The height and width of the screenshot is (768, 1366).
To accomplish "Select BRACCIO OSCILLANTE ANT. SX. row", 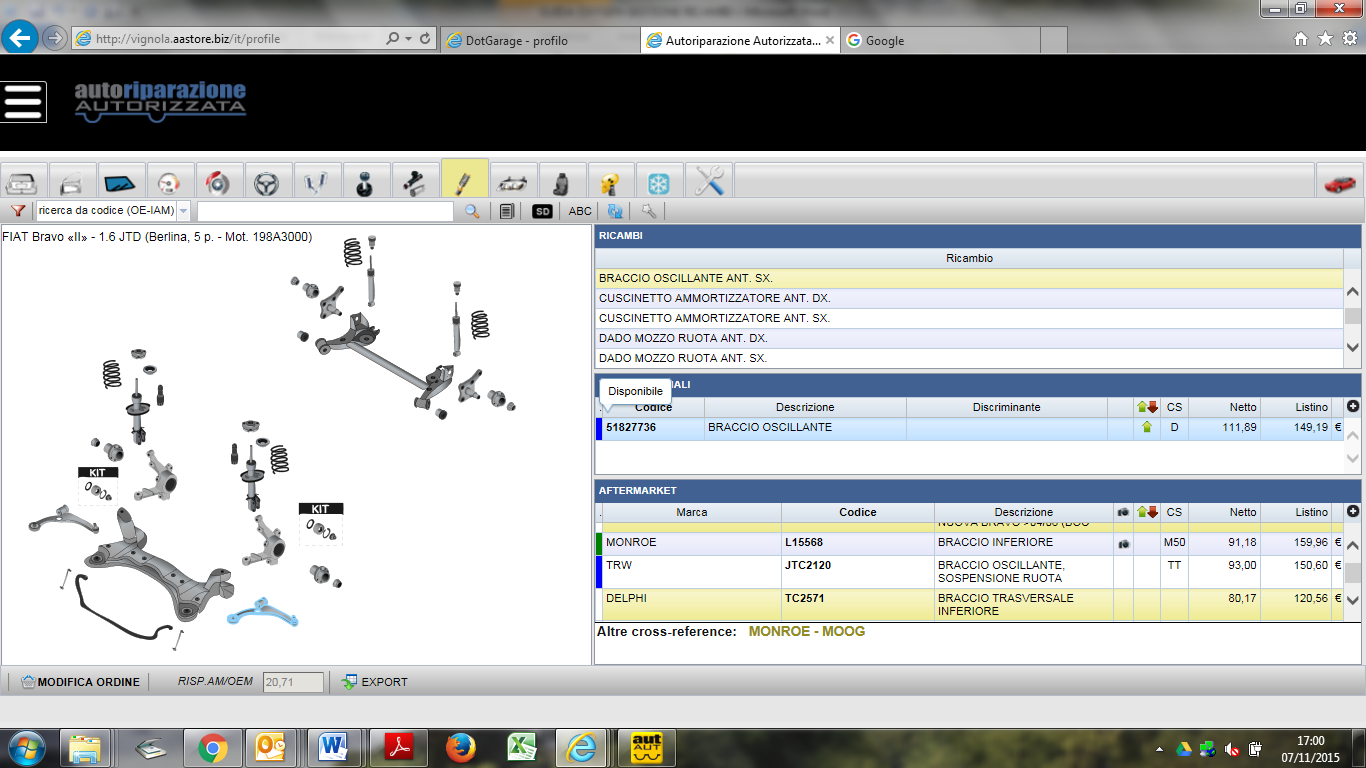I will (969, 278).
